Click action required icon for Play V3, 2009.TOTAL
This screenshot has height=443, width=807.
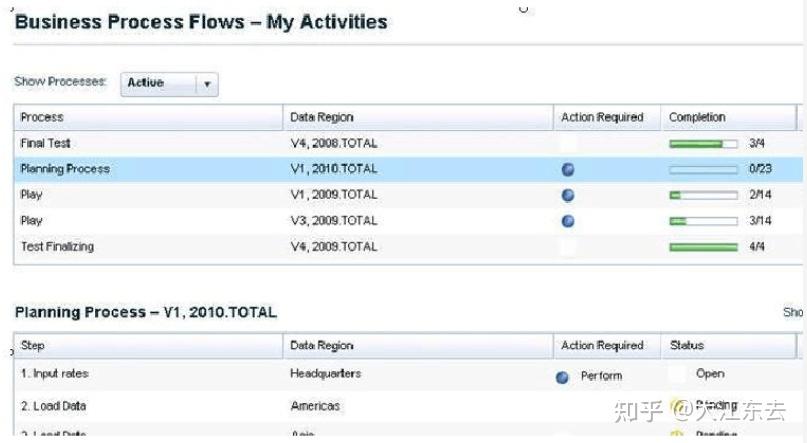(568, 220)
